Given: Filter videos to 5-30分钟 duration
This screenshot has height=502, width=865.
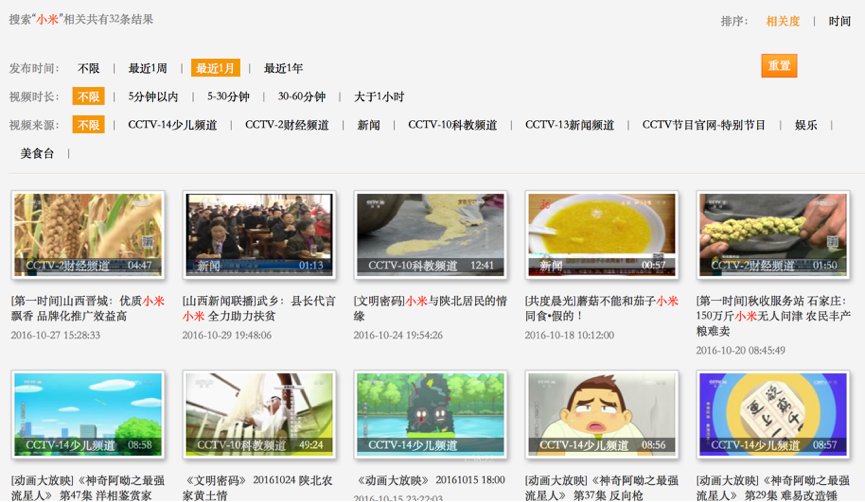Looking at the screenshot, I should pos(228,97).
